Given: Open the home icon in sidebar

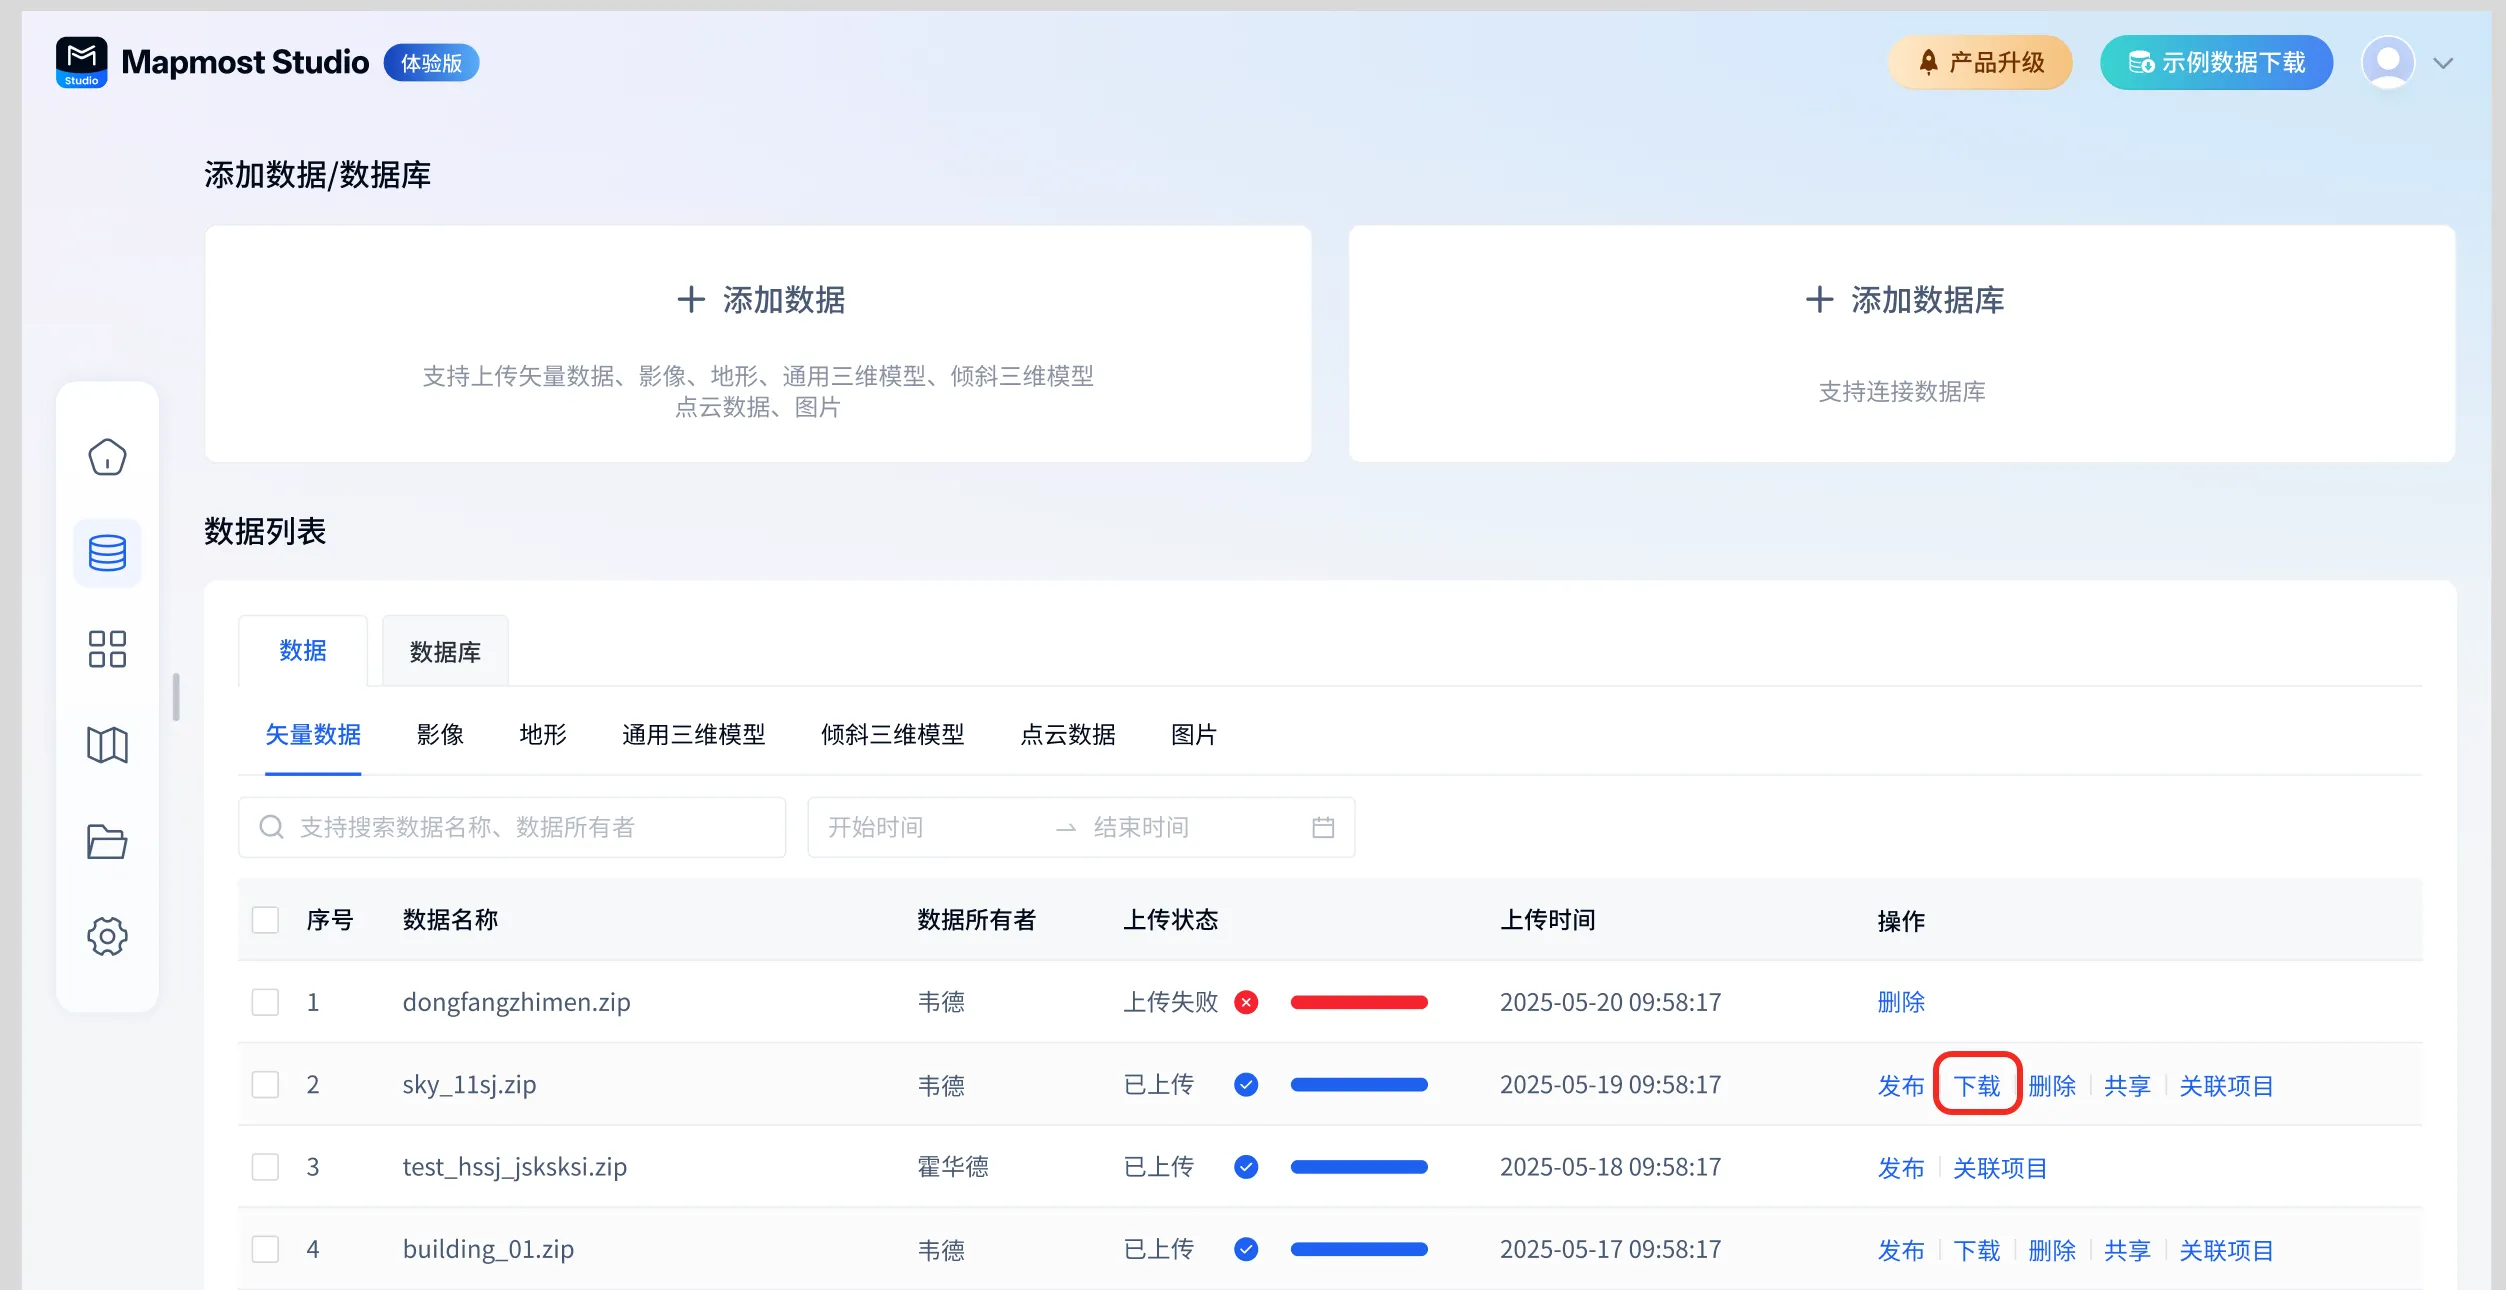Looking at the screenshot, I should [107, 457].
